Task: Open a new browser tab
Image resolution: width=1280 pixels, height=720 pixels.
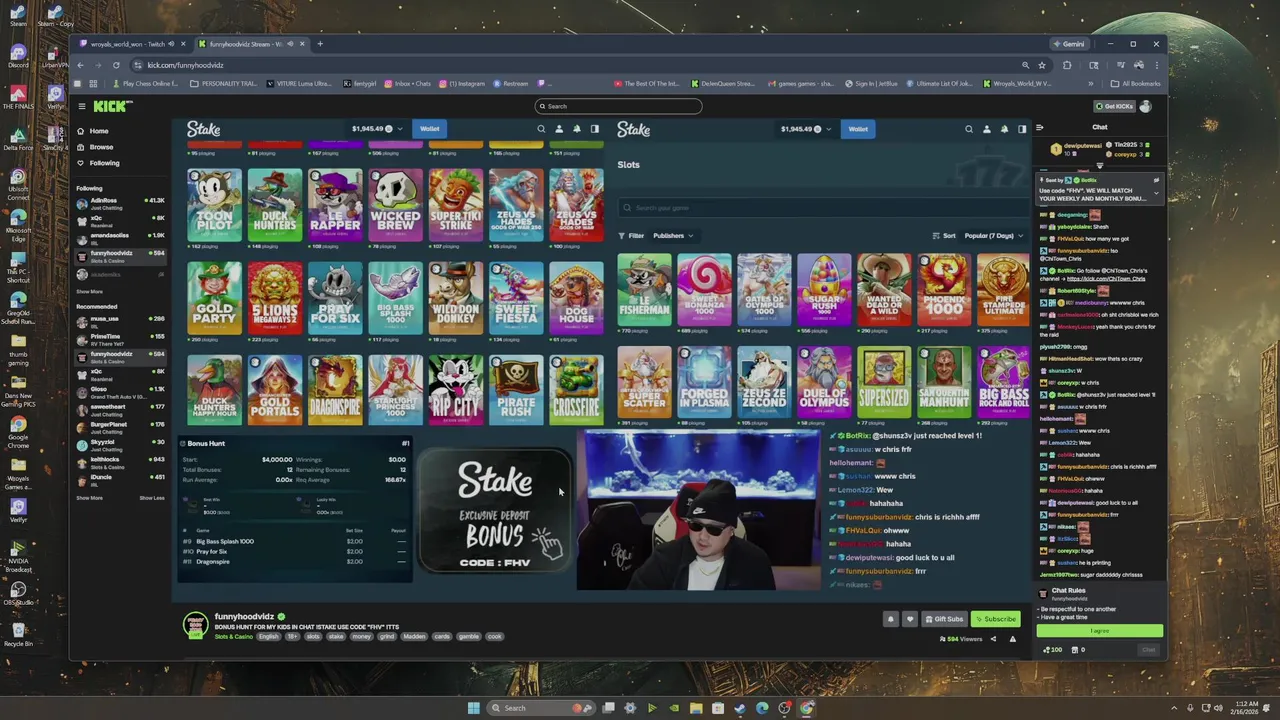Action: coord(320,44)
